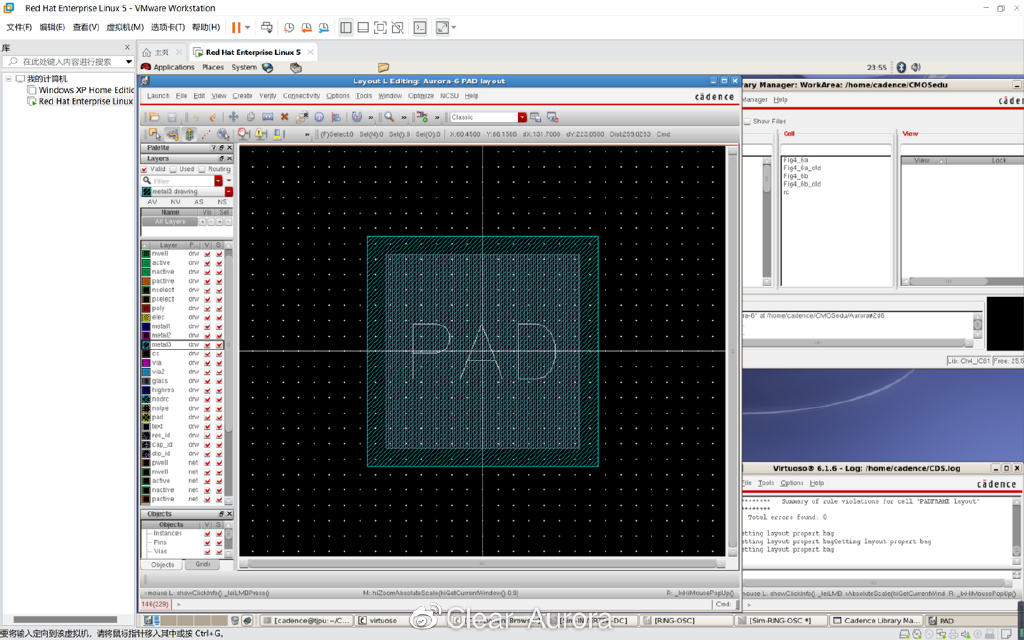Open the VMware console view icon
Viewport: 1024px width, 640px height.
(x=421, y=27)
